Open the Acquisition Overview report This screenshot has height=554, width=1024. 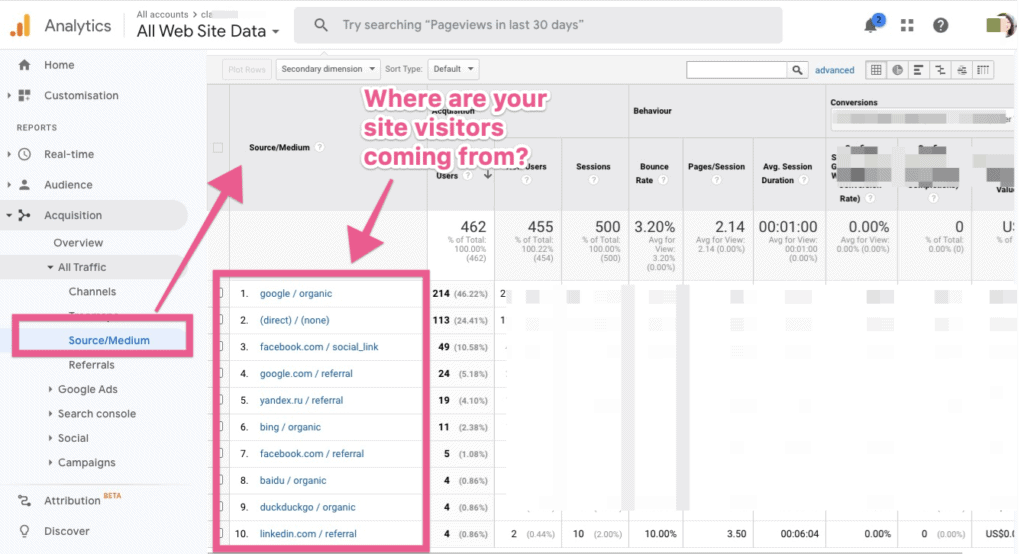pyautogui.click(x=78, y=242)
